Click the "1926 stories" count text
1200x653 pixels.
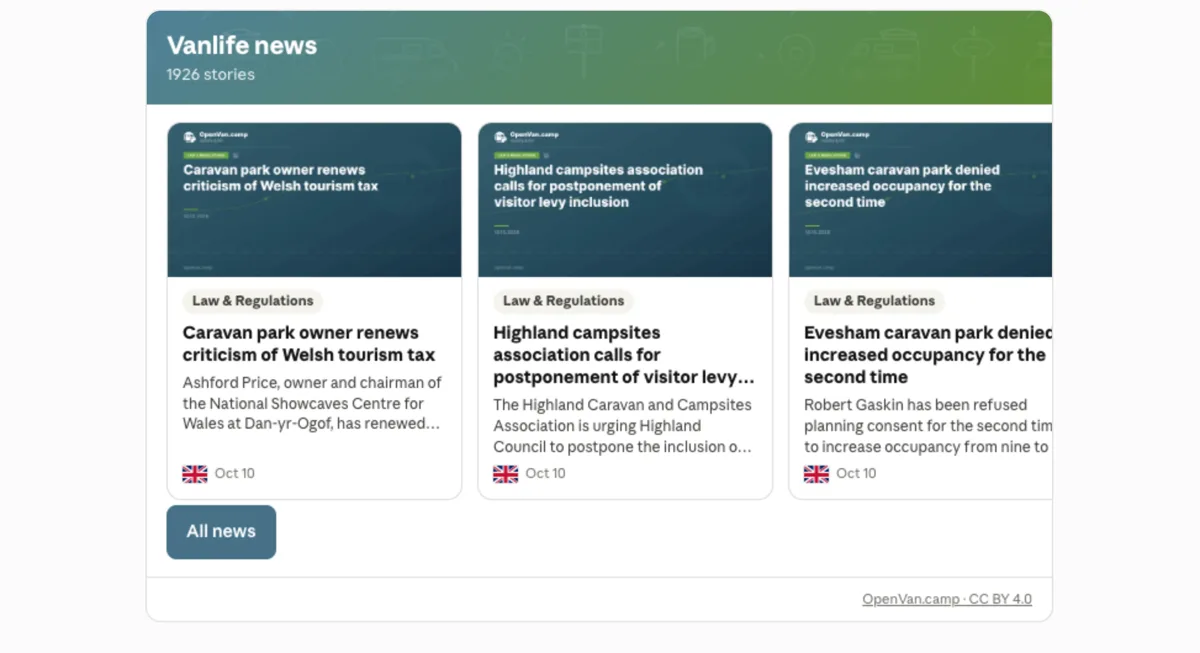click(211, 74)
